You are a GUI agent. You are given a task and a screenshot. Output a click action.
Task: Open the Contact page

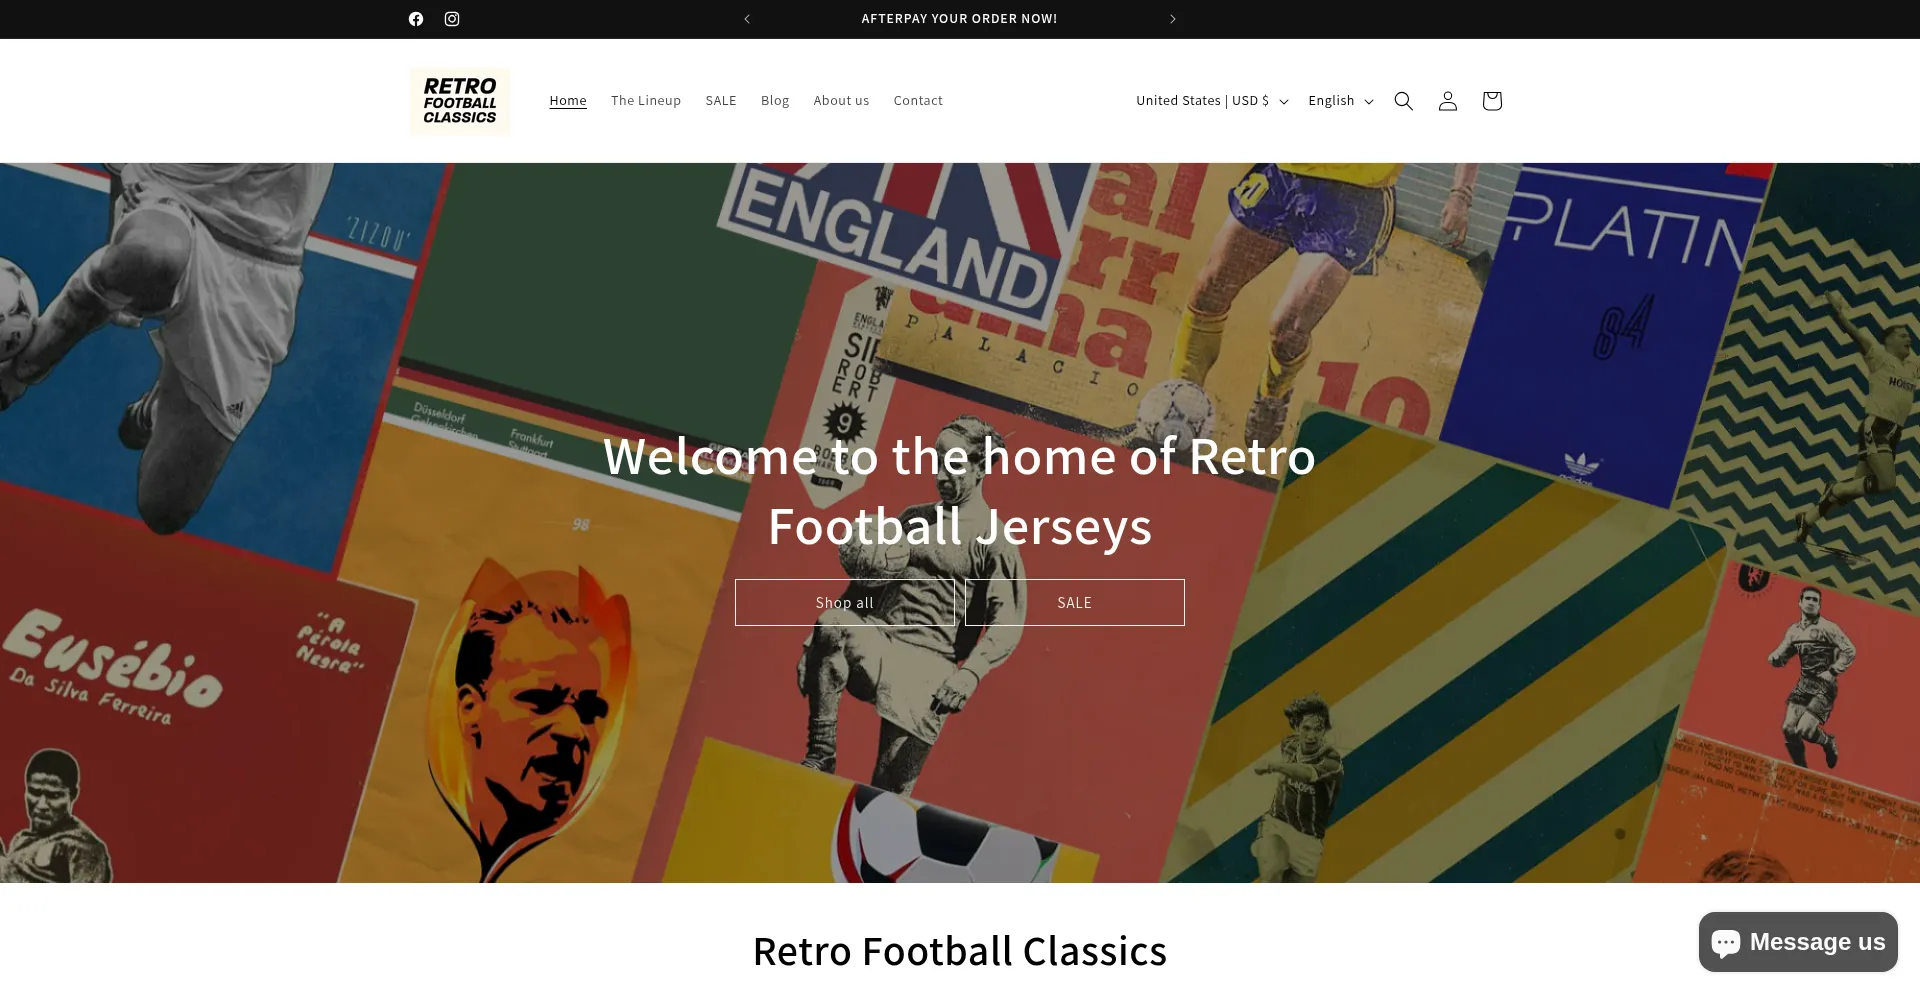tap(918, 101)
